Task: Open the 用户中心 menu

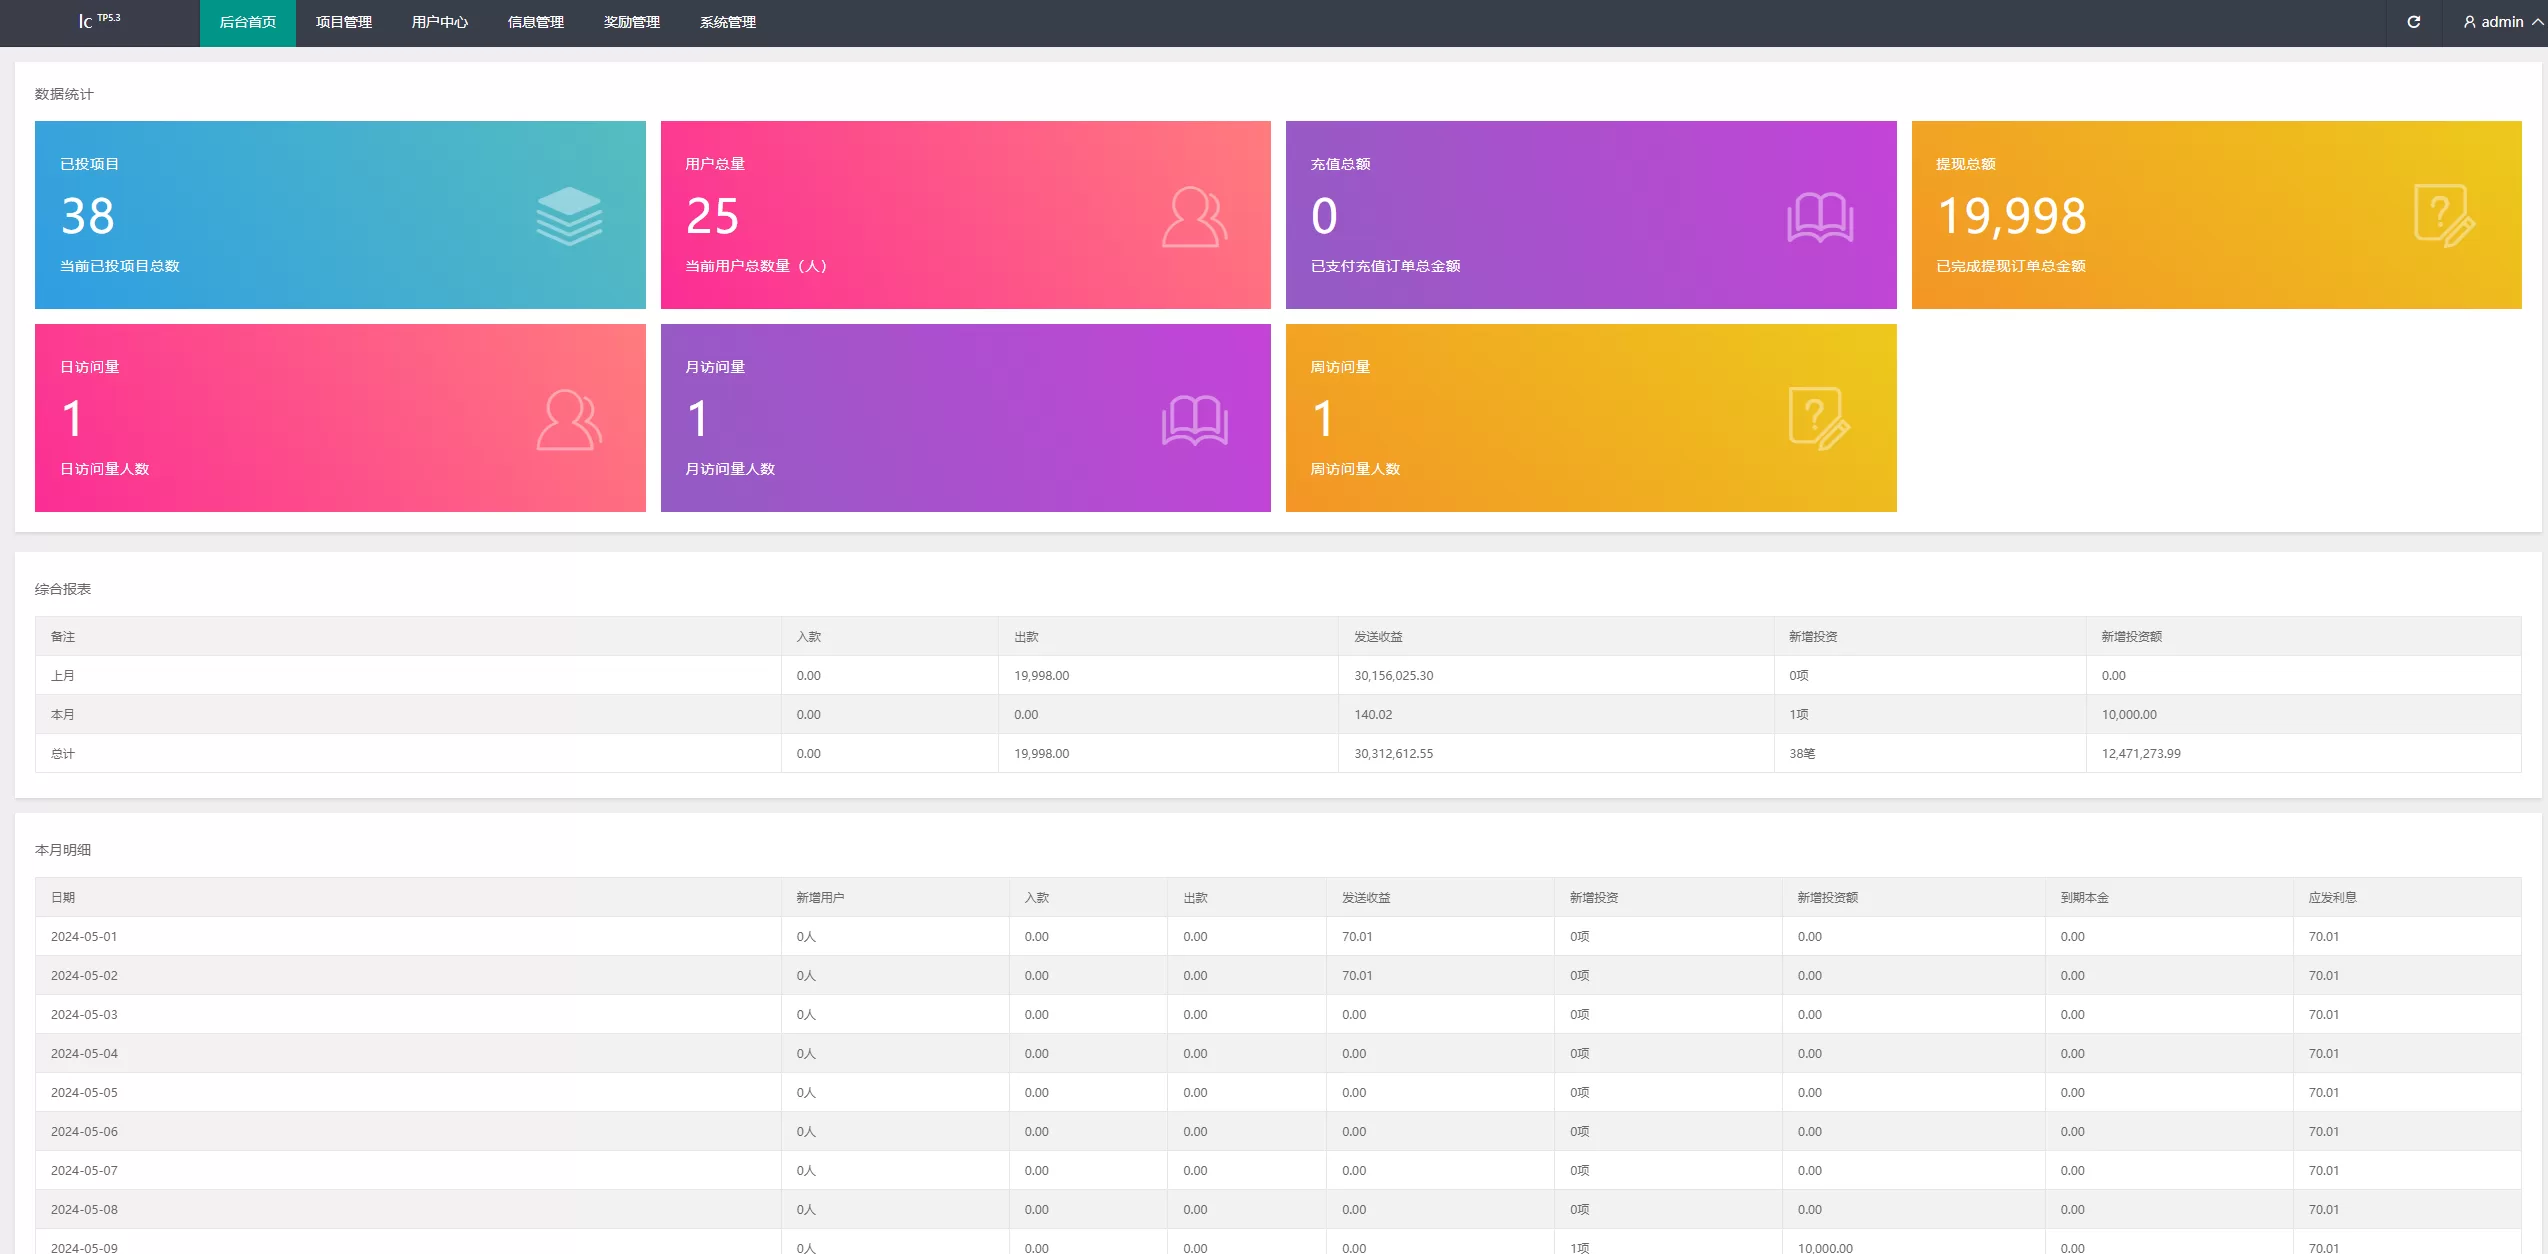Action: 439,22
